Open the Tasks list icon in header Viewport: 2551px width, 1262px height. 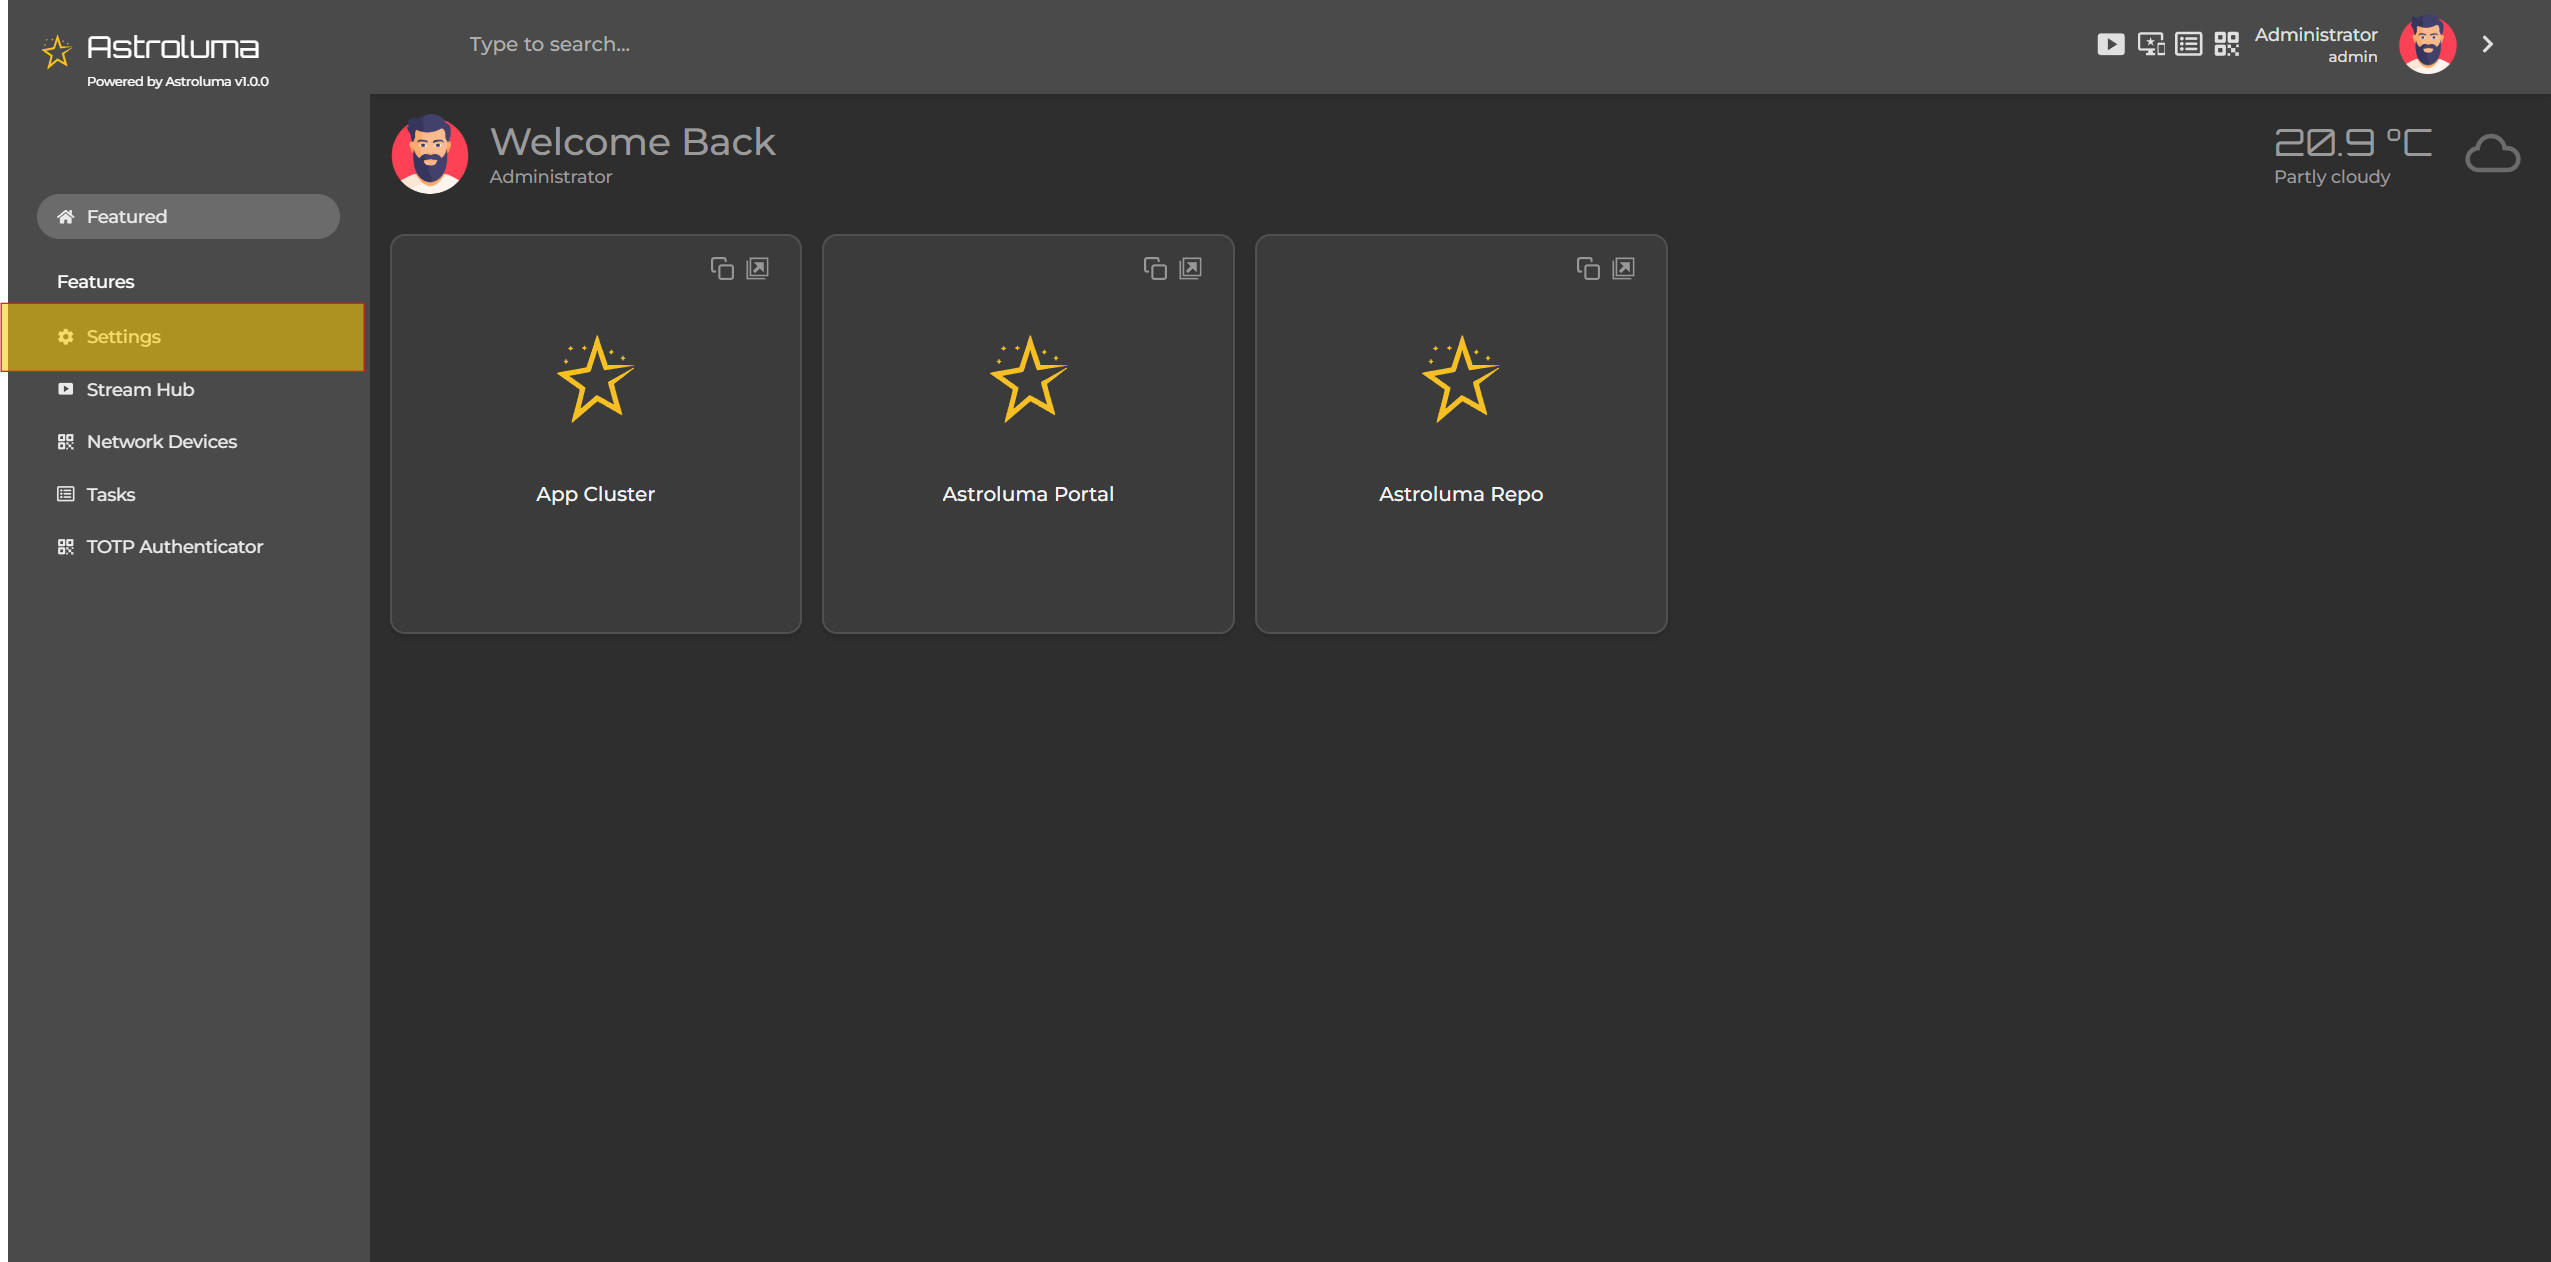point(2188,44)
